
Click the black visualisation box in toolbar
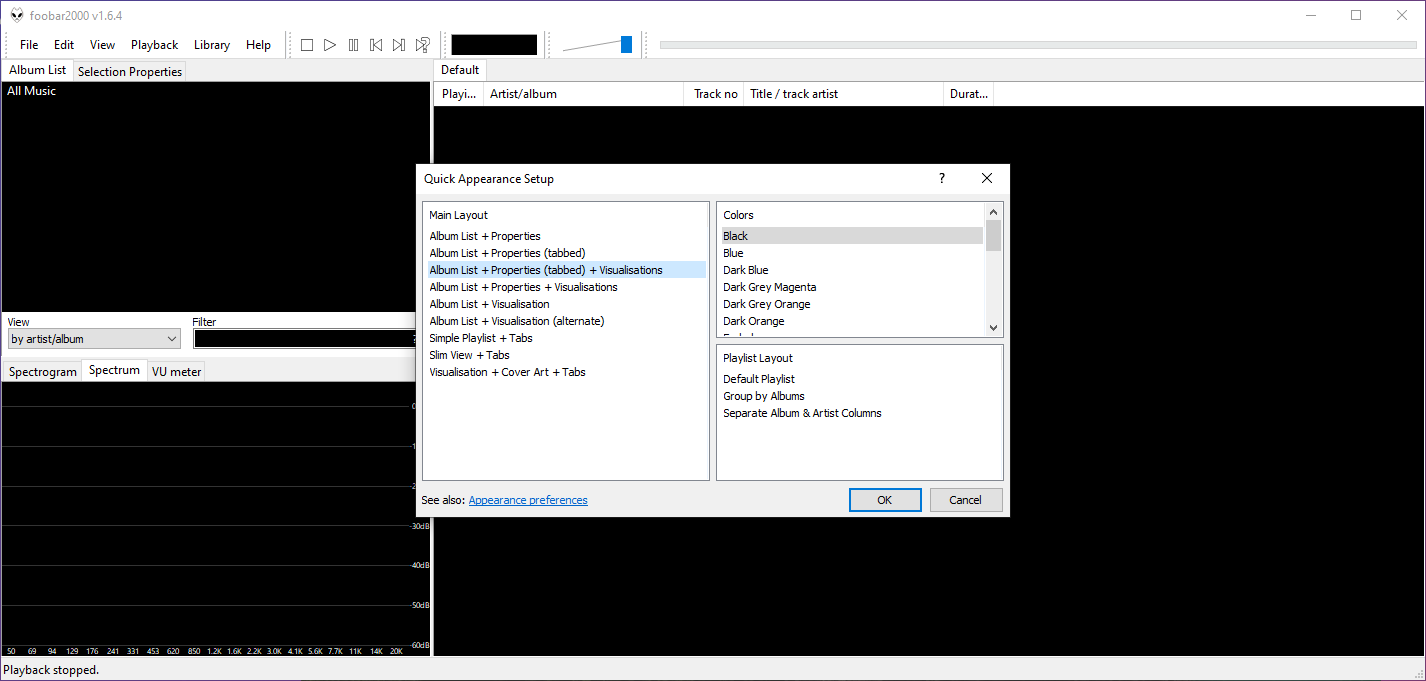coord(494,45)
